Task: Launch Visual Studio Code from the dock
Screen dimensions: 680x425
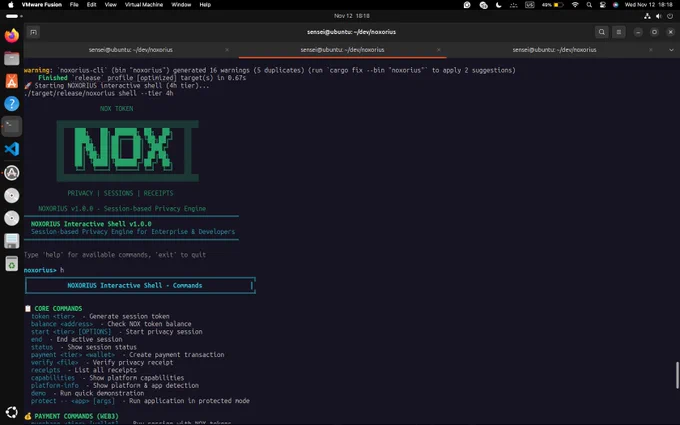Action: 12,149
